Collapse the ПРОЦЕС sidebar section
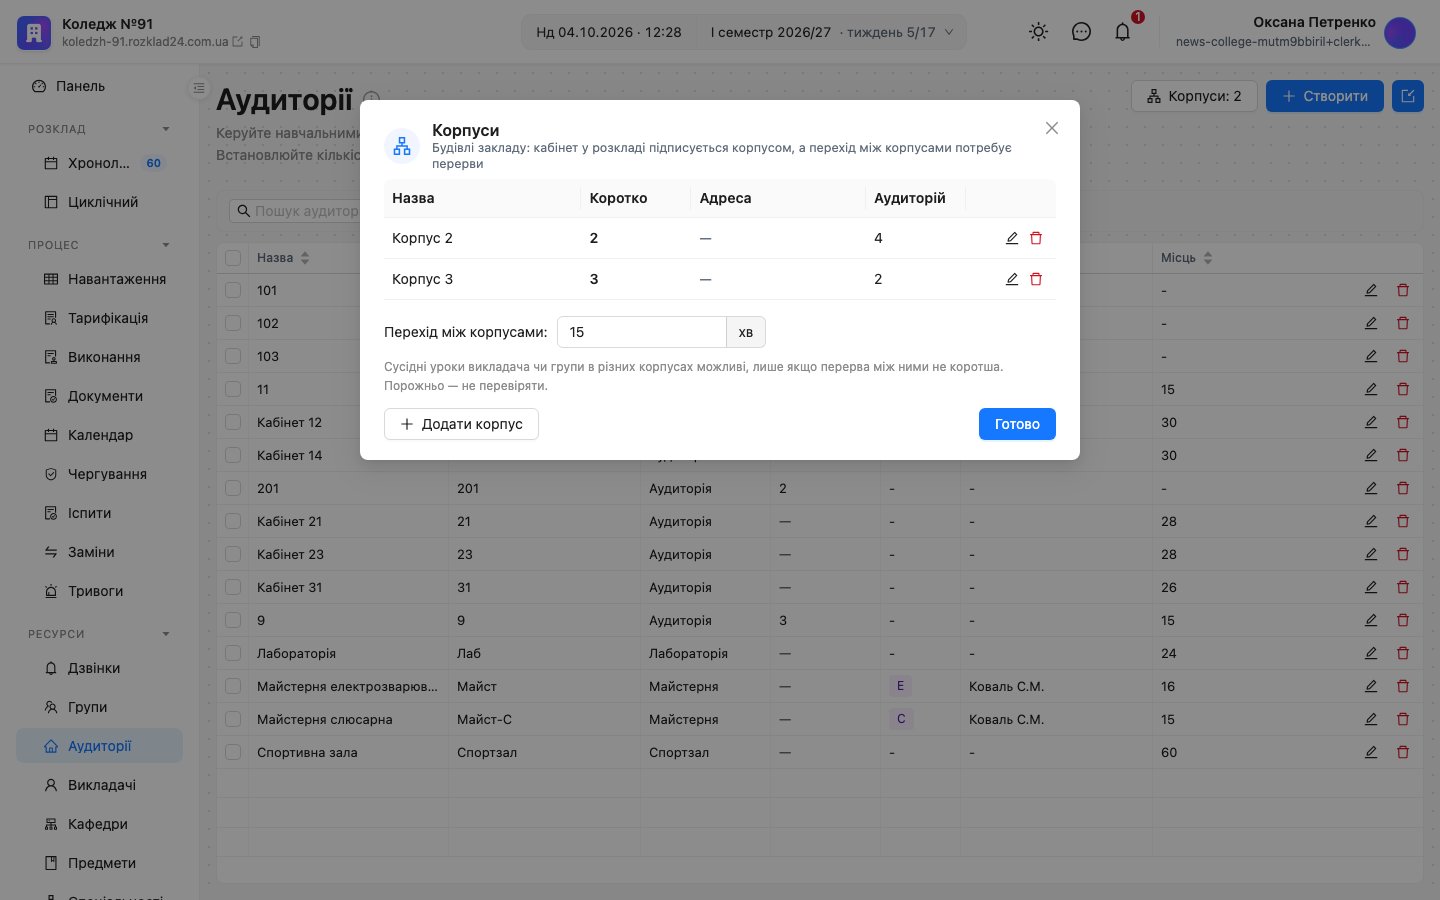This screenshot has width=1440, height=900. 166,245
